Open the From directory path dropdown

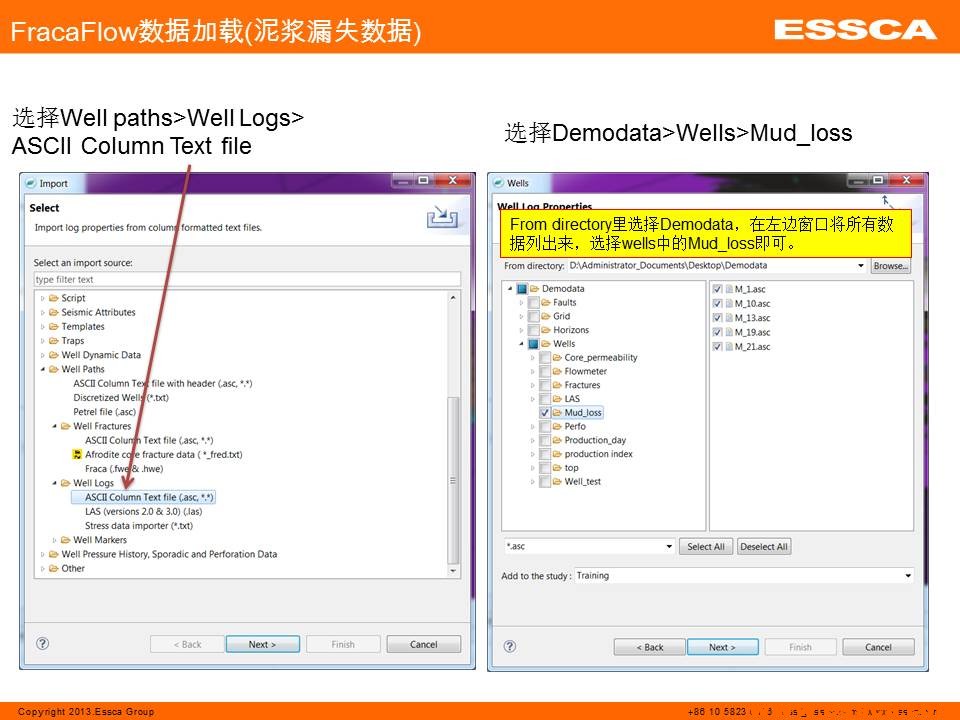click(861, 266)
